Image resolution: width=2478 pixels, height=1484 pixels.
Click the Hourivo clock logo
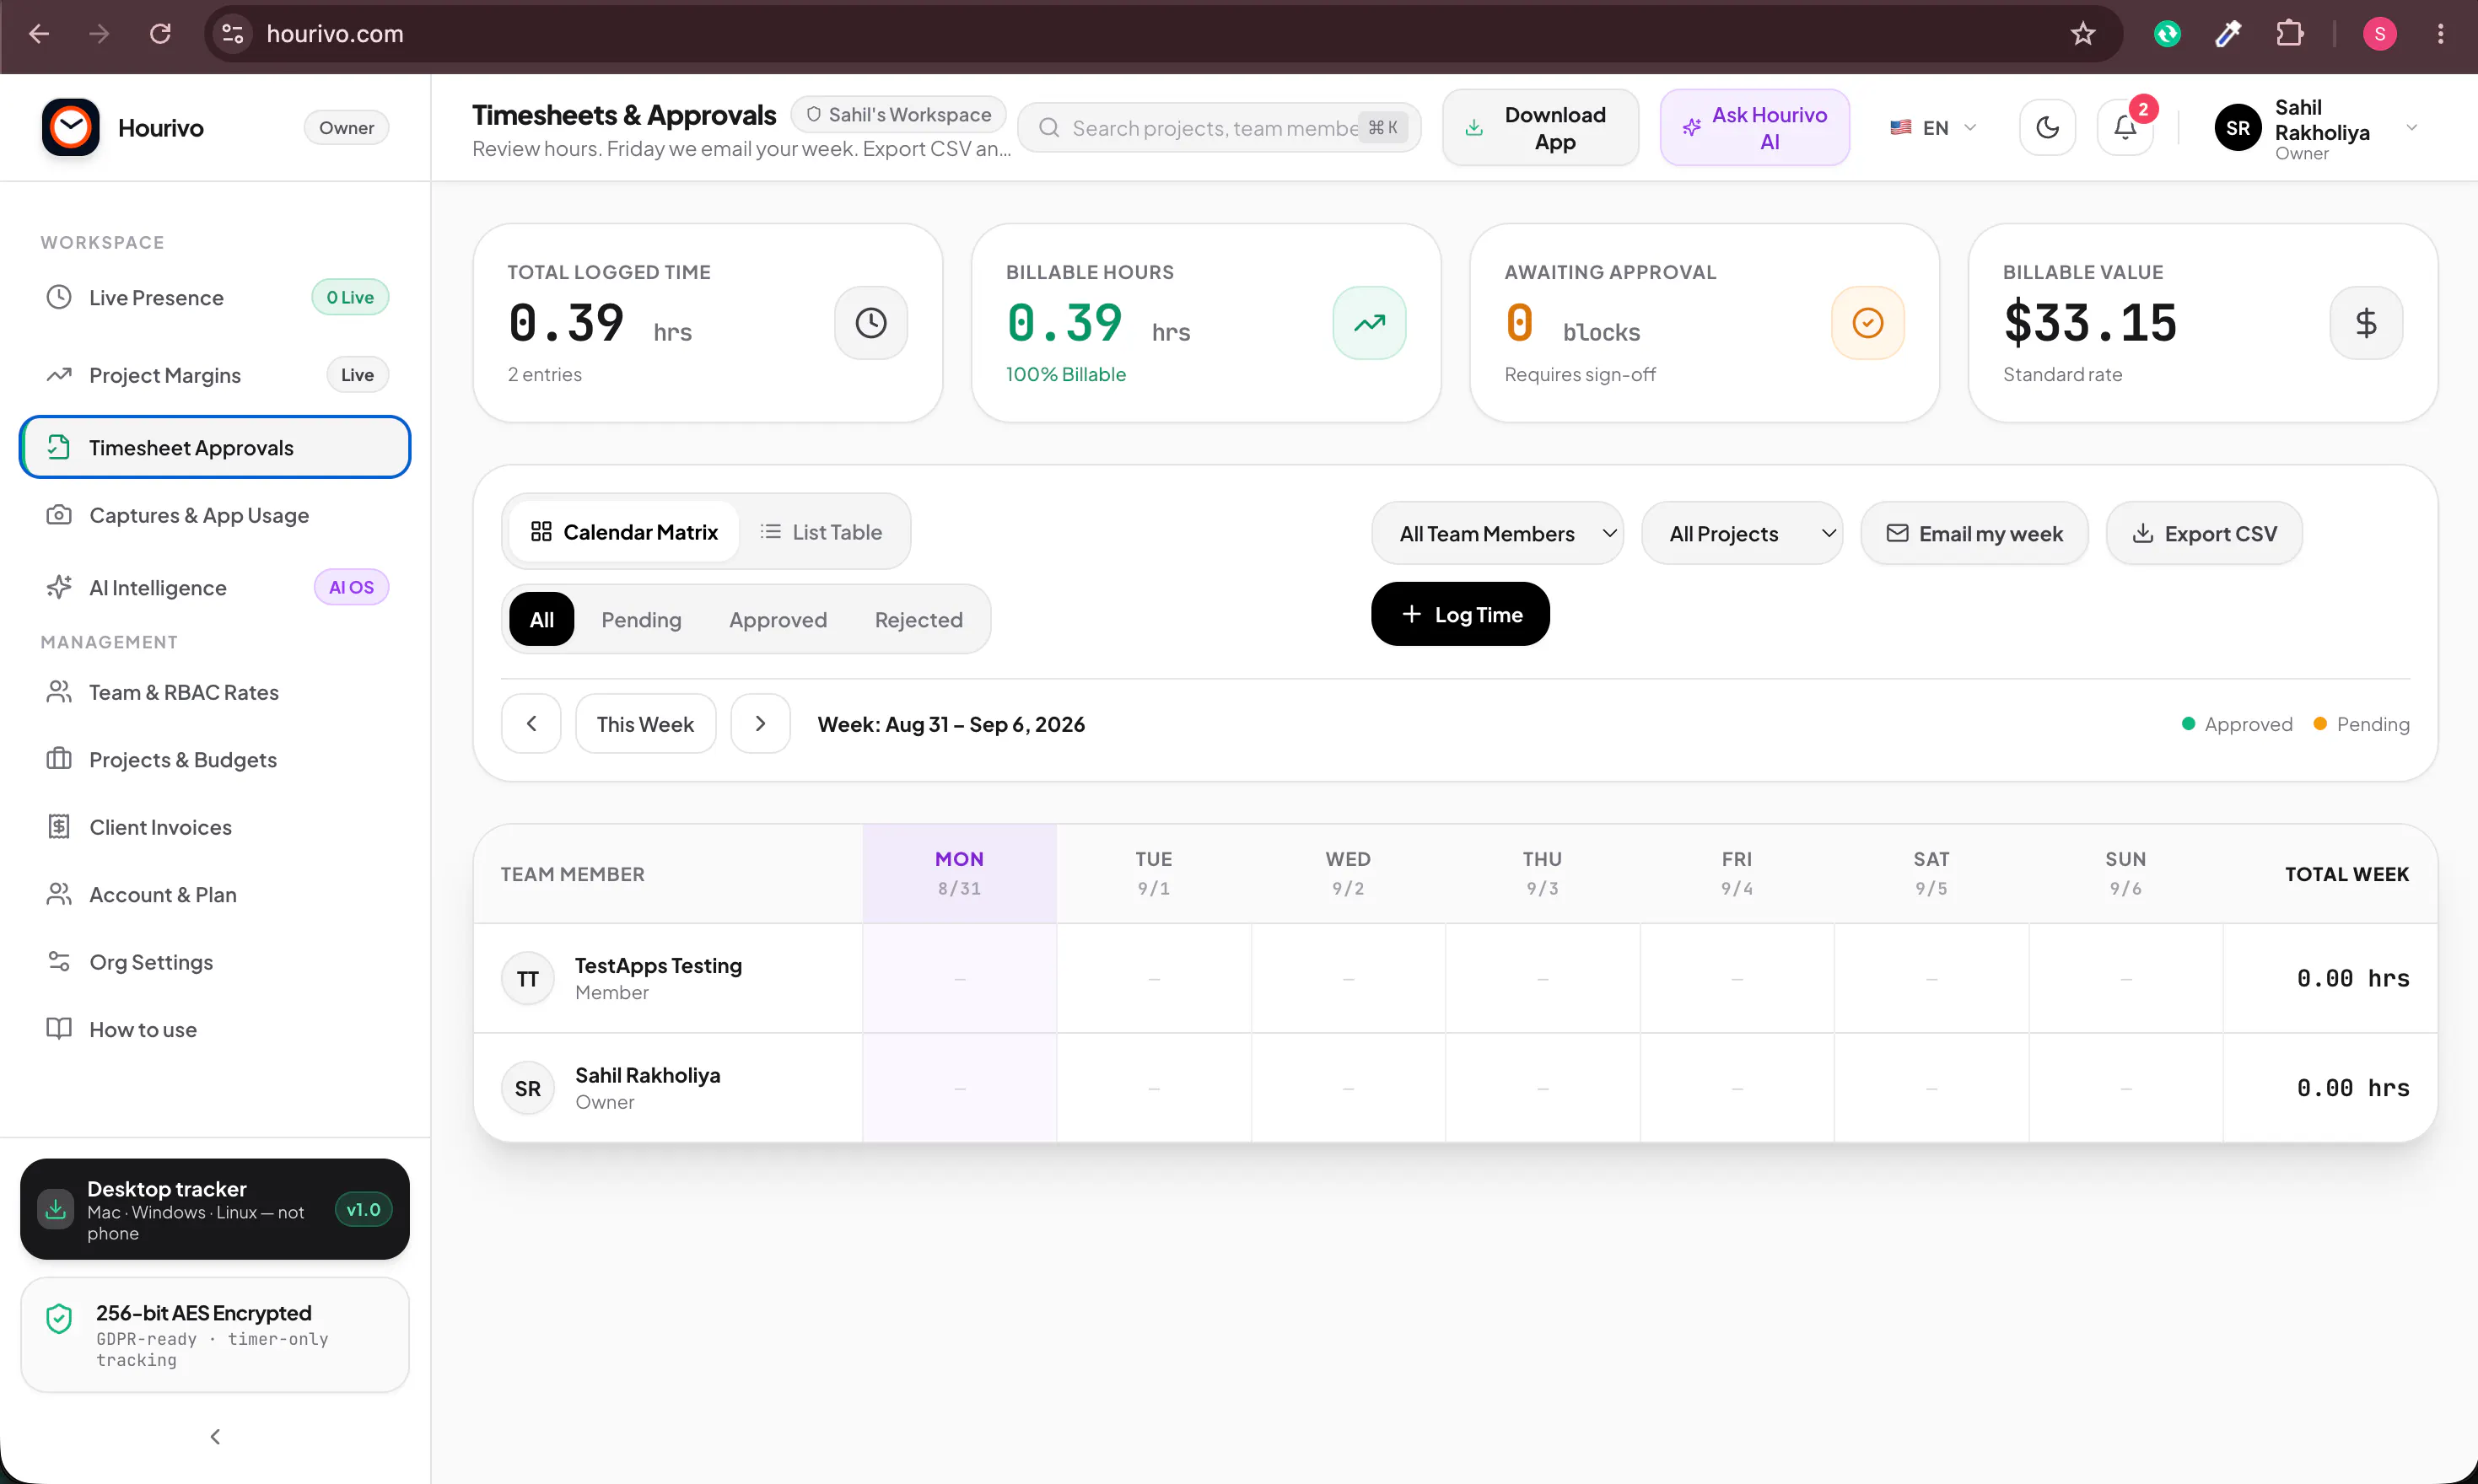click(x=70, y=127)
